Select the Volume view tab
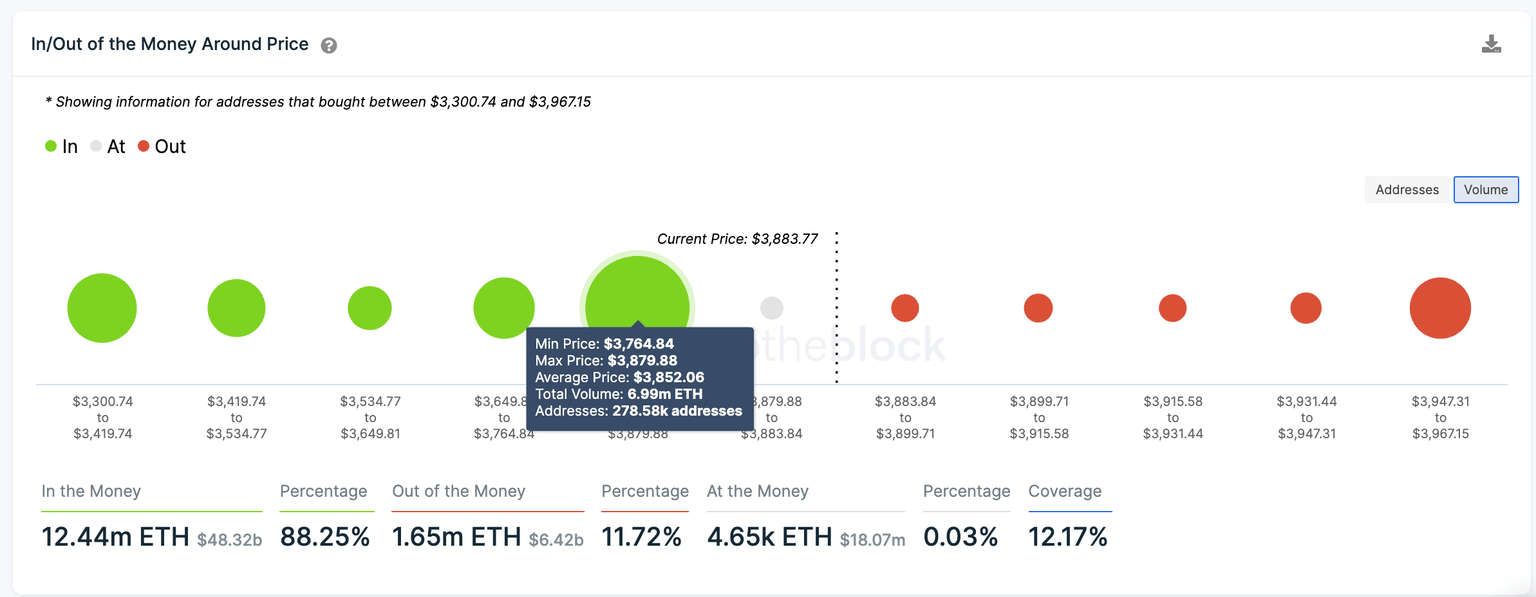The image size is (1536, 597). tap(1486, 190)
